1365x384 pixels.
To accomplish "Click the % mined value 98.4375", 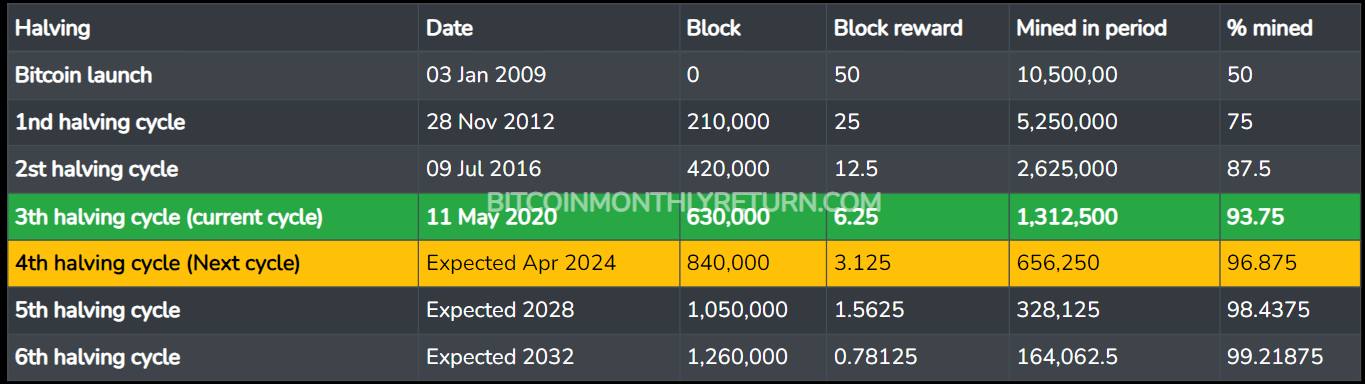I will [1268, 310].
